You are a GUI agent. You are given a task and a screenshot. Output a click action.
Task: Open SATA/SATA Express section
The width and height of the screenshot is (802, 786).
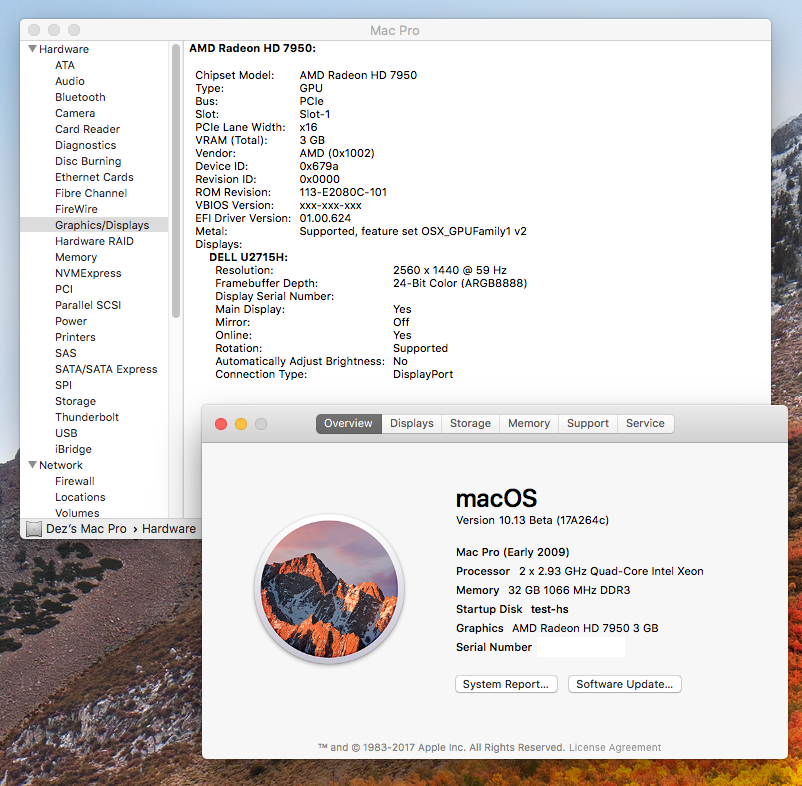(x=106, y=369)
